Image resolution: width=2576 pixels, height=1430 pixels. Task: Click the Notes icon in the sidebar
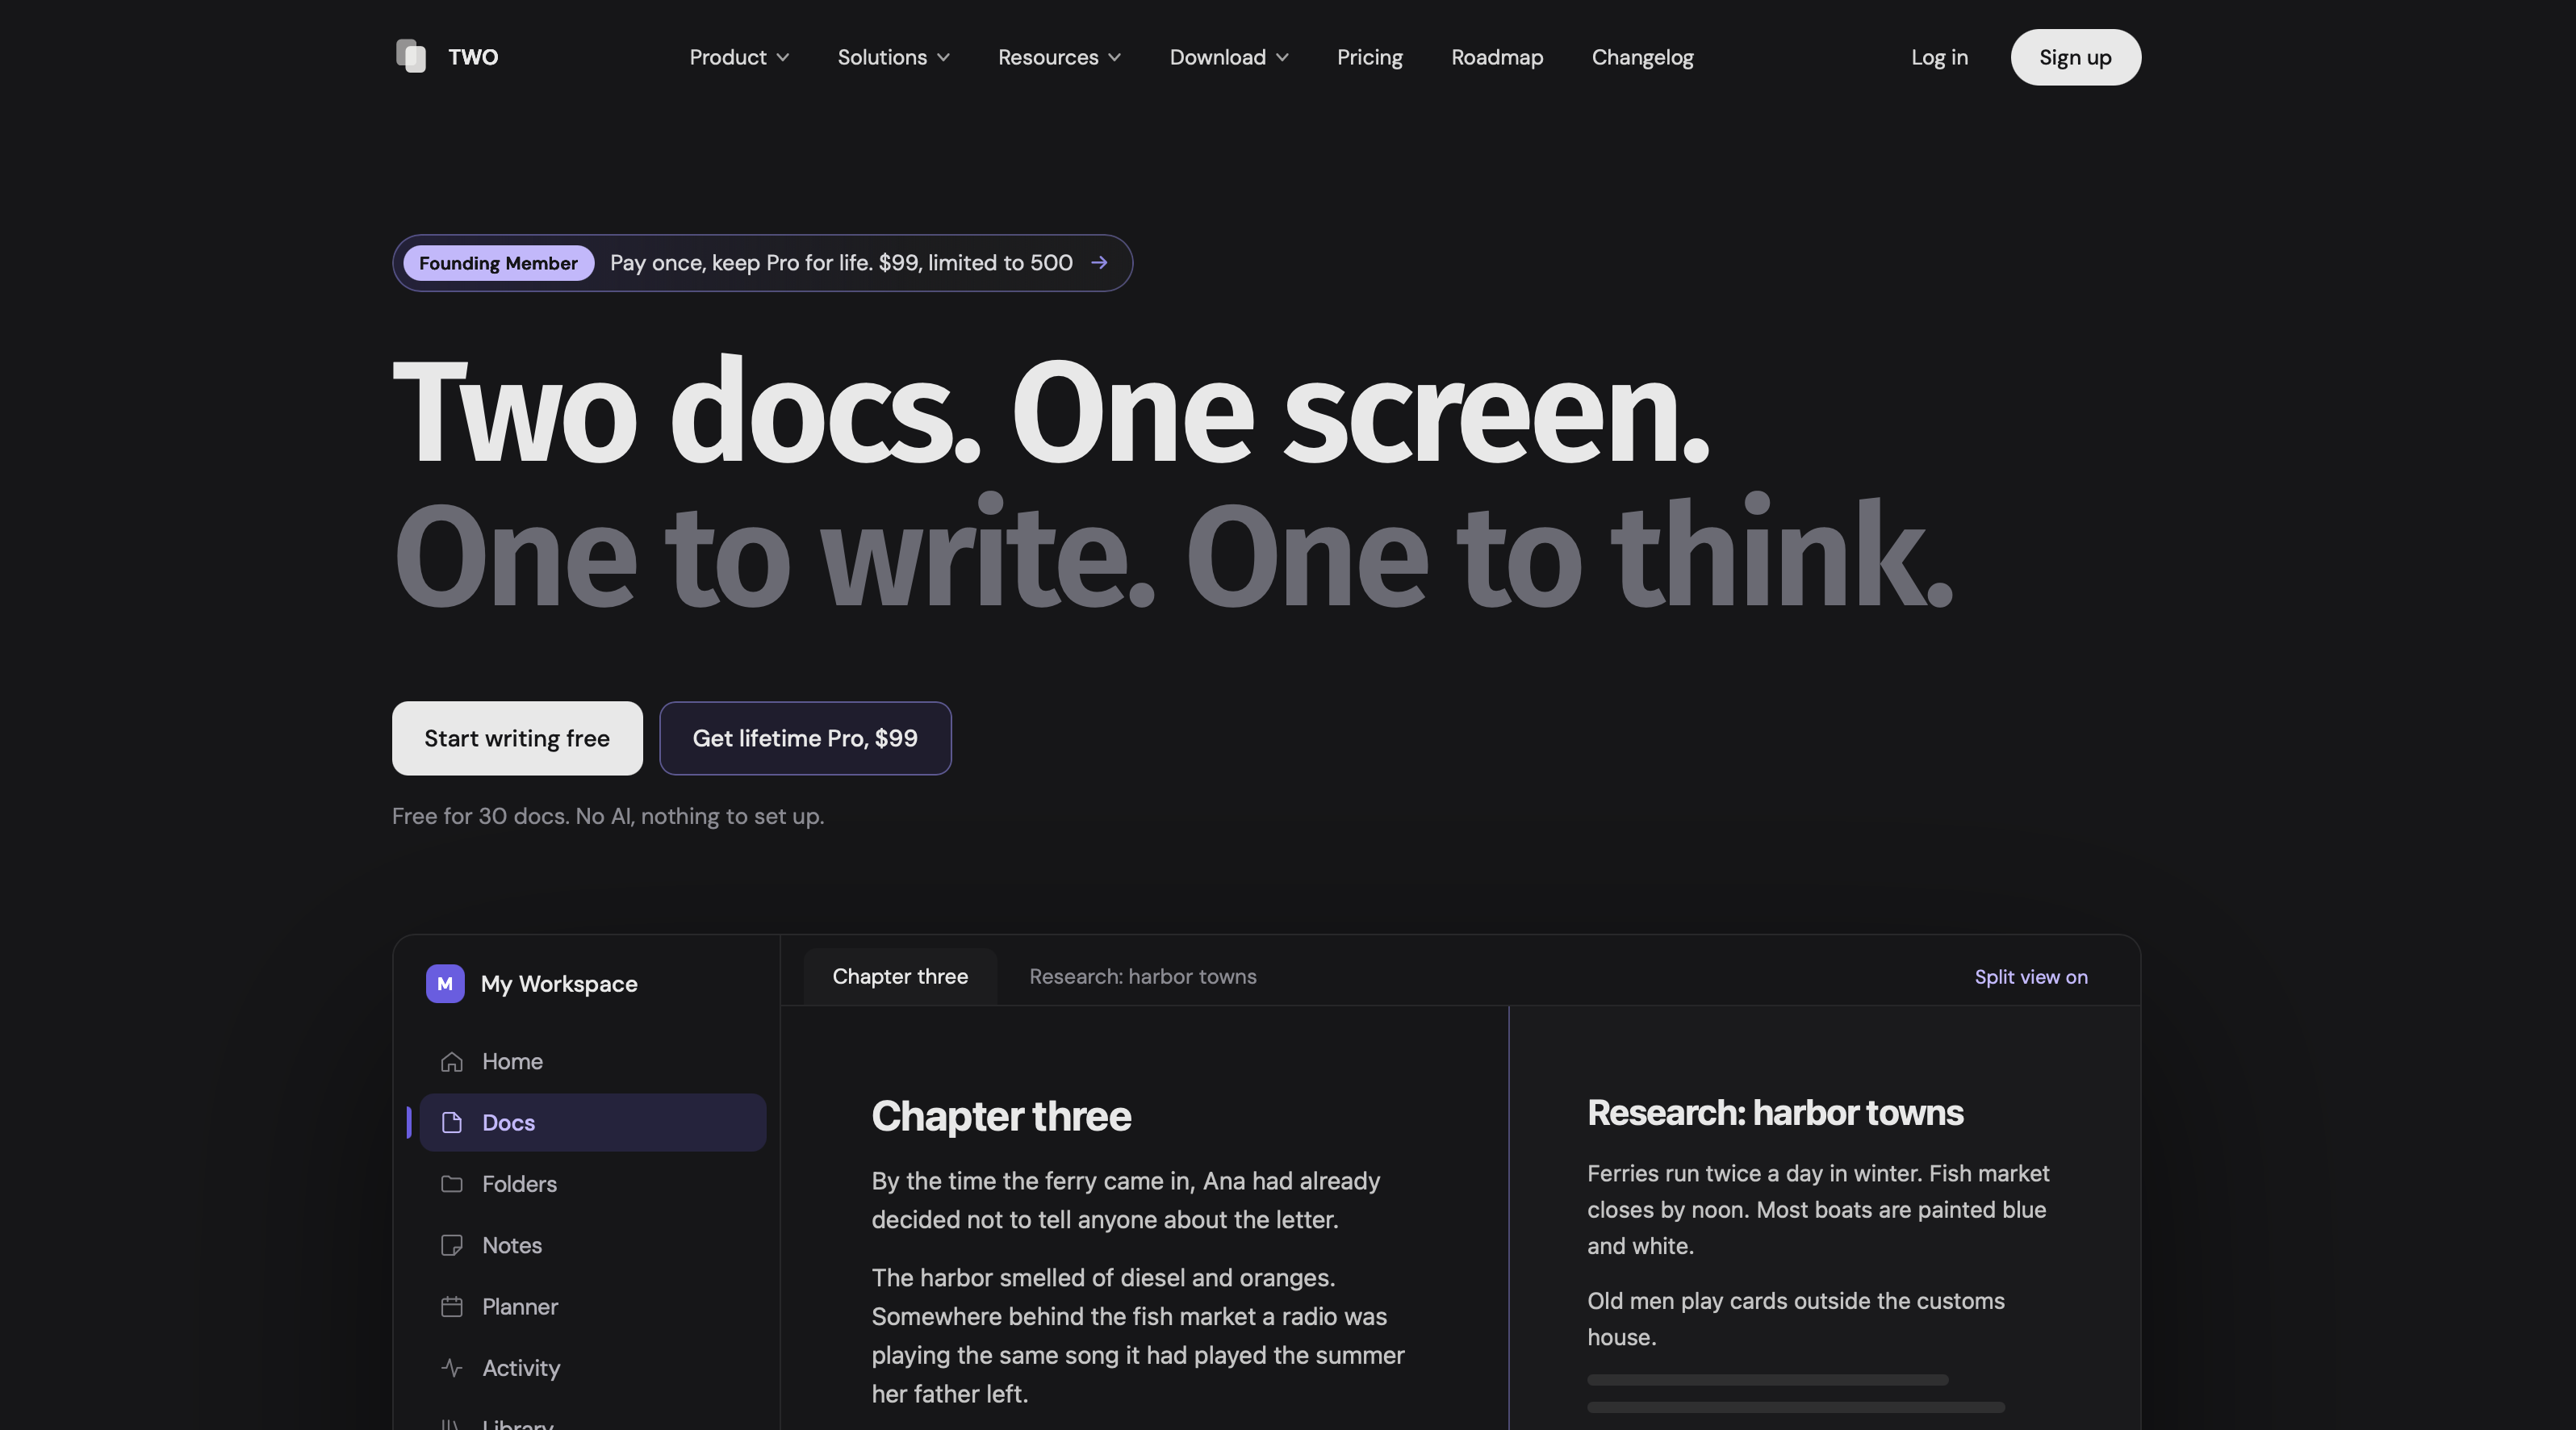coord(452,1245)
